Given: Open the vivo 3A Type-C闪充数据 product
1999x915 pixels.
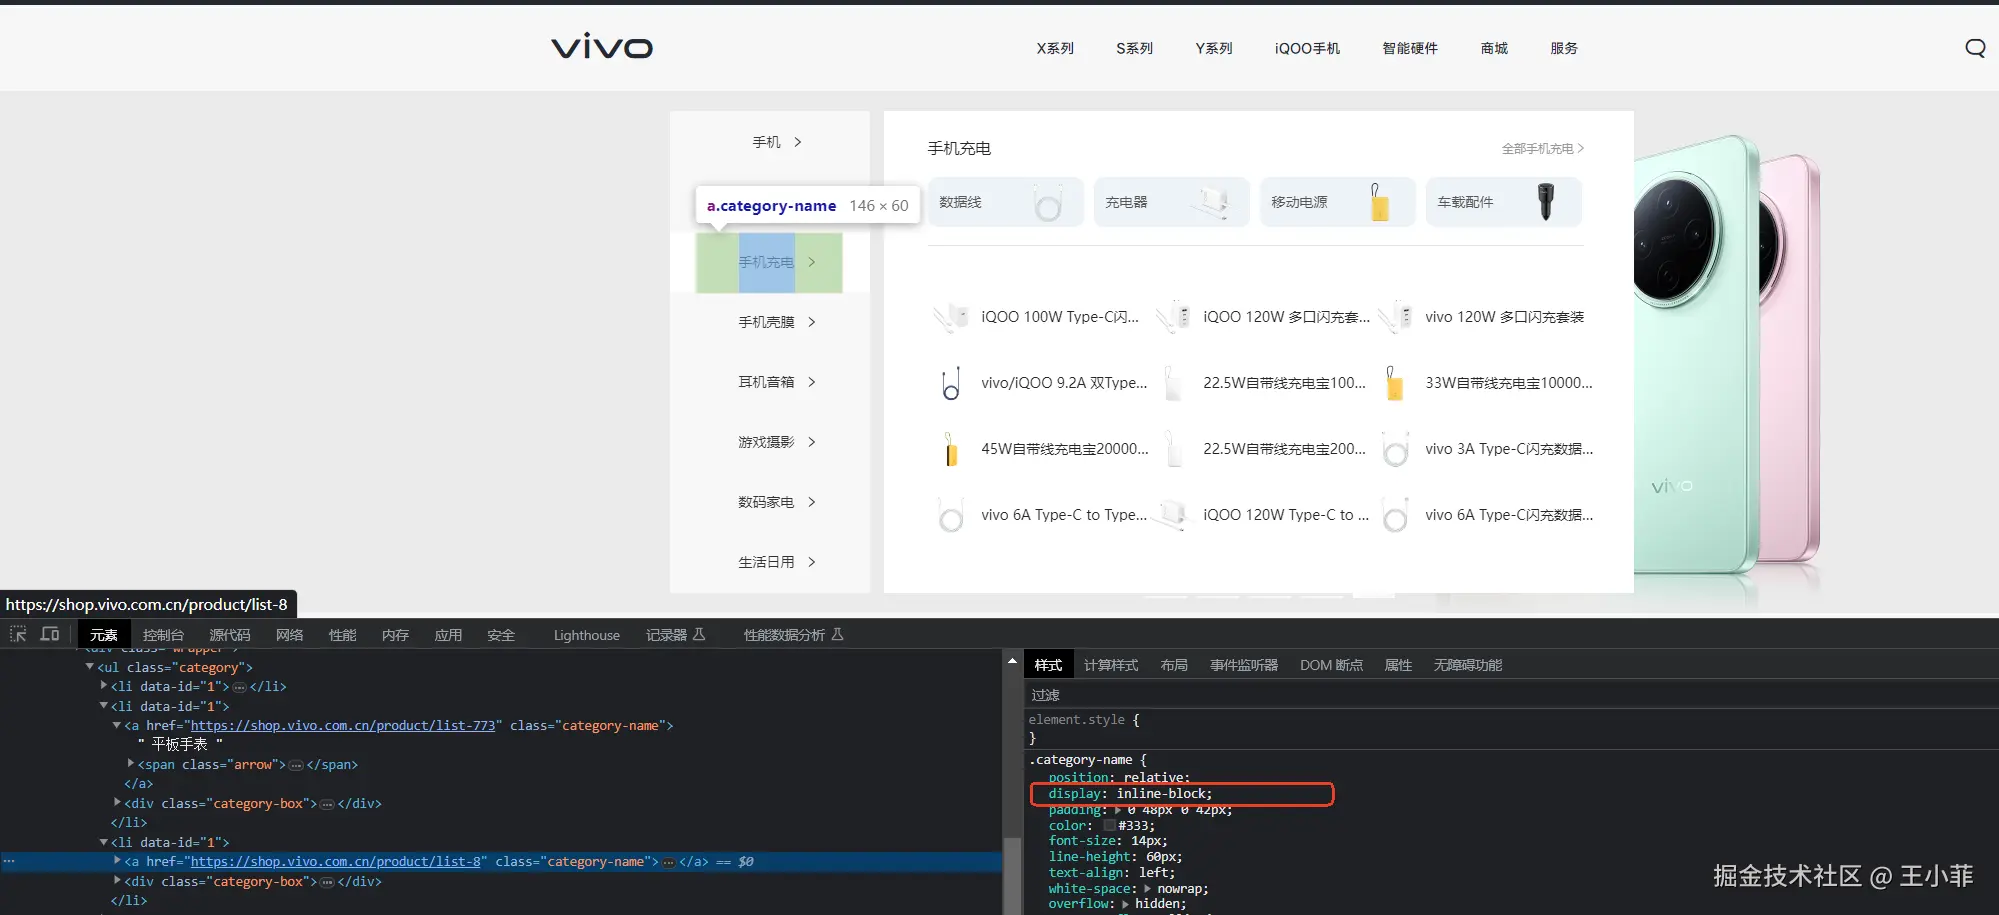Looking at the screenshot, I should (x=1486, y=449).
